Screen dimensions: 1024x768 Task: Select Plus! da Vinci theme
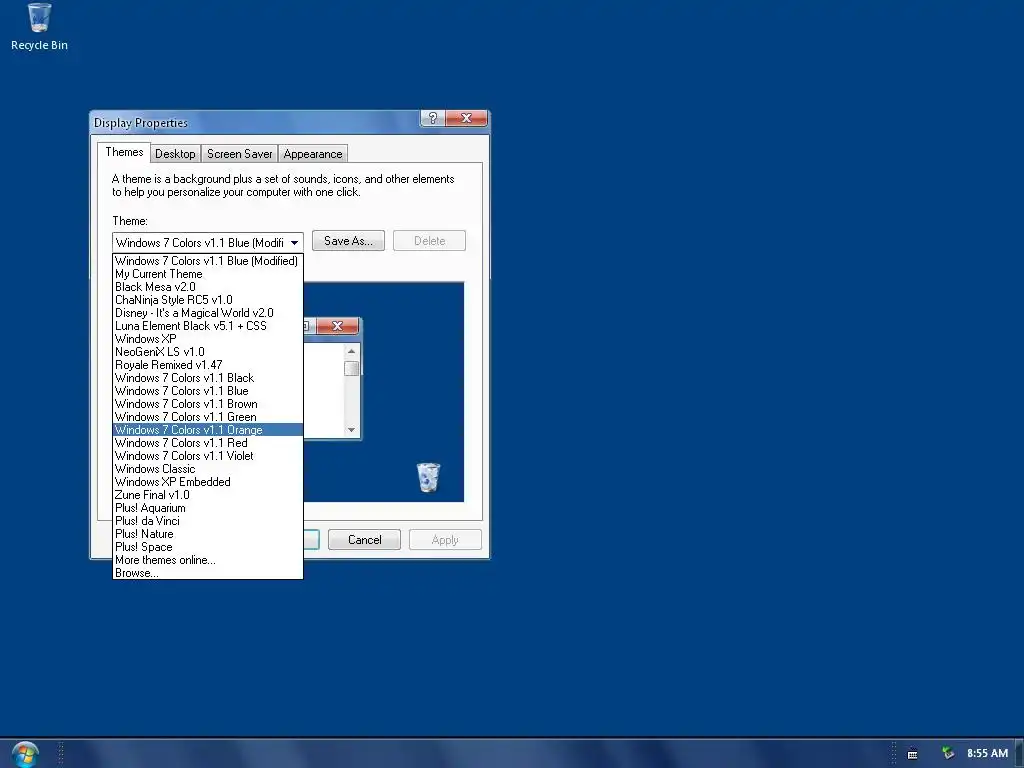(x=208, y=521)
